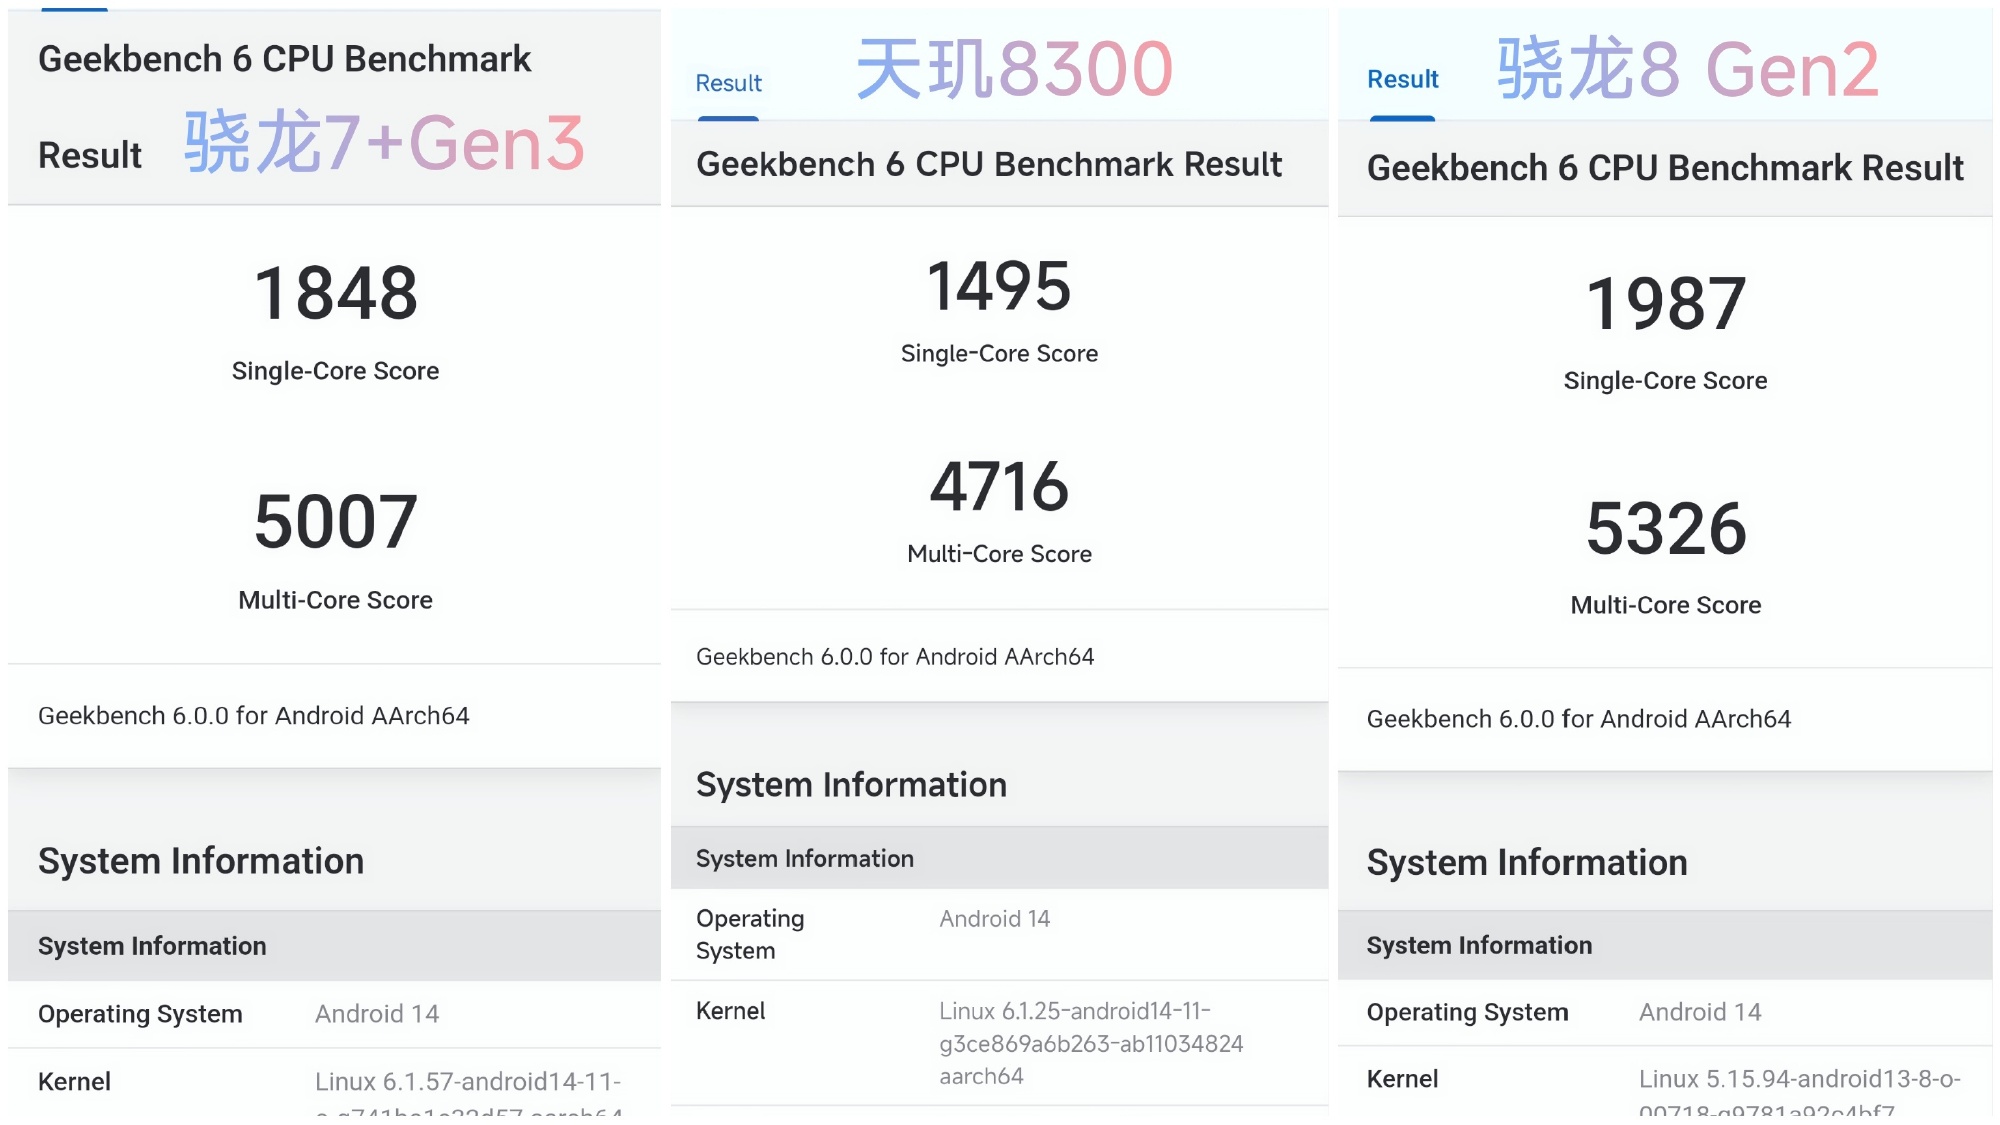Image resolution: width=2000 pixels, height=1125 pixels.
Task: Click the 骁龙8 Gen2 title label
Action: click(x=1688, y=68)
